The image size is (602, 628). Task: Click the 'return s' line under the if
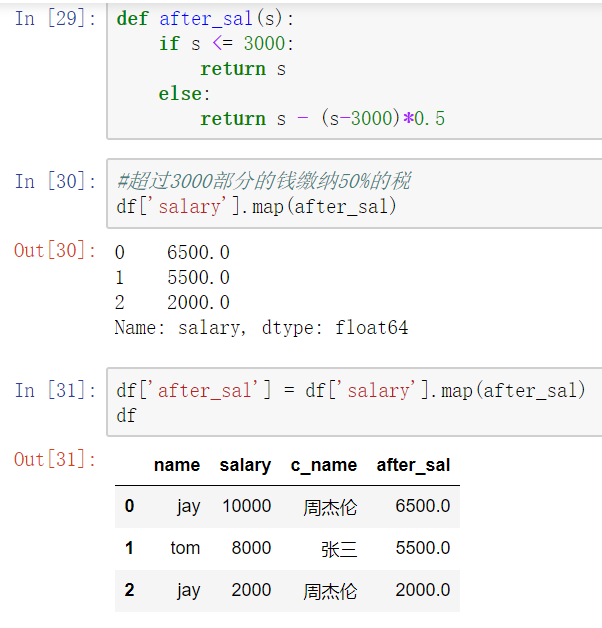coord(243,69)
